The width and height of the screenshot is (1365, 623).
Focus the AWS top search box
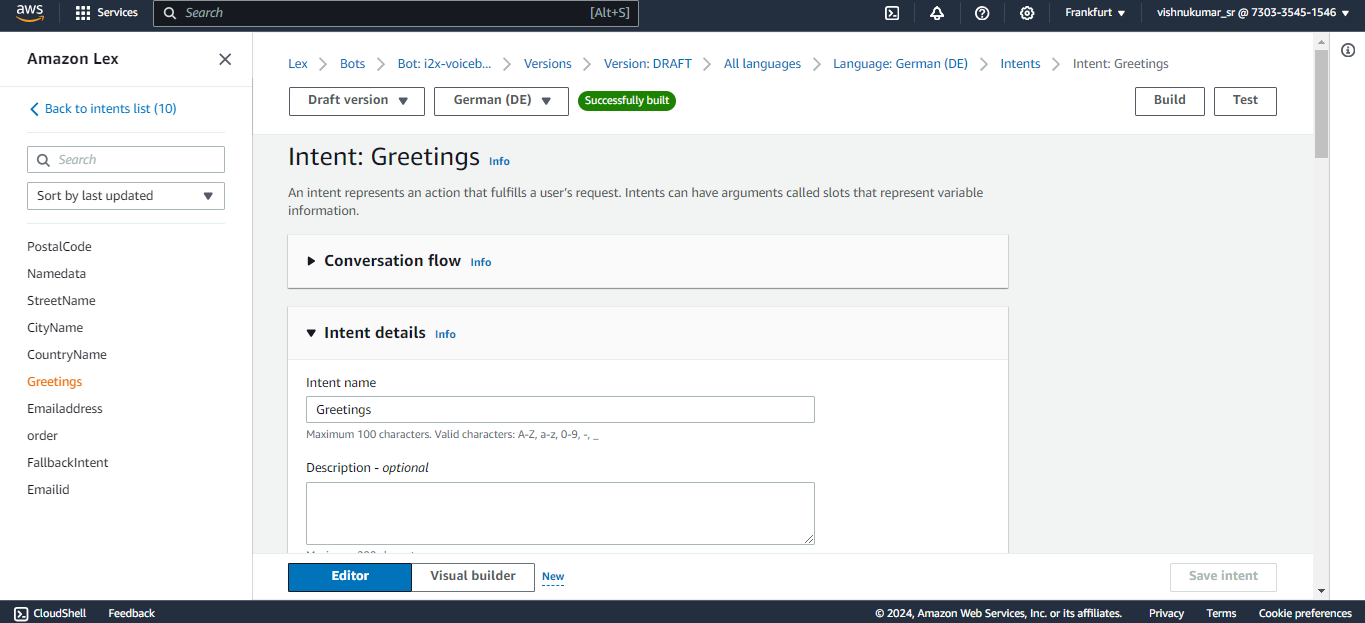396,13
